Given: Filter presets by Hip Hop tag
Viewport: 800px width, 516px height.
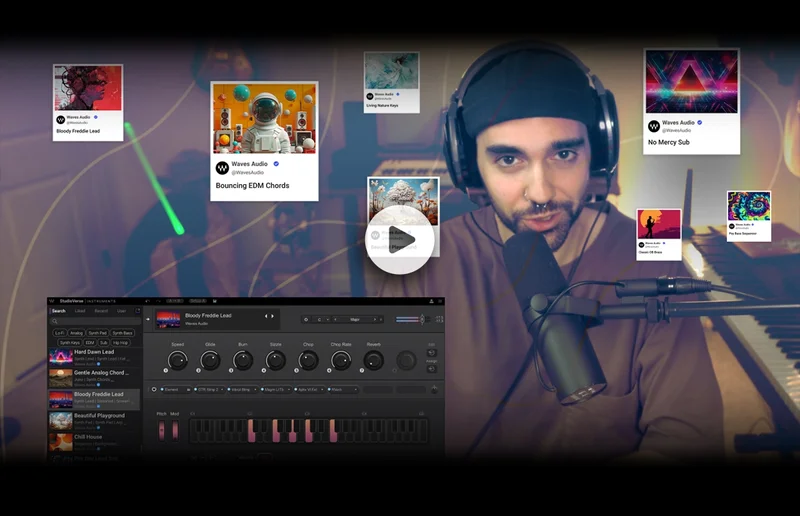Looking at the screenshot, I should click(x=120, y=343).
